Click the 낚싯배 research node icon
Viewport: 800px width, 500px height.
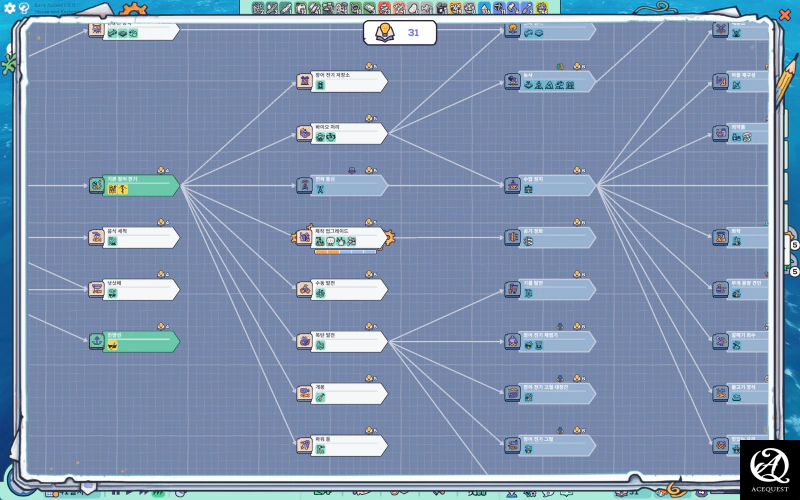click(x=97, y=289)
